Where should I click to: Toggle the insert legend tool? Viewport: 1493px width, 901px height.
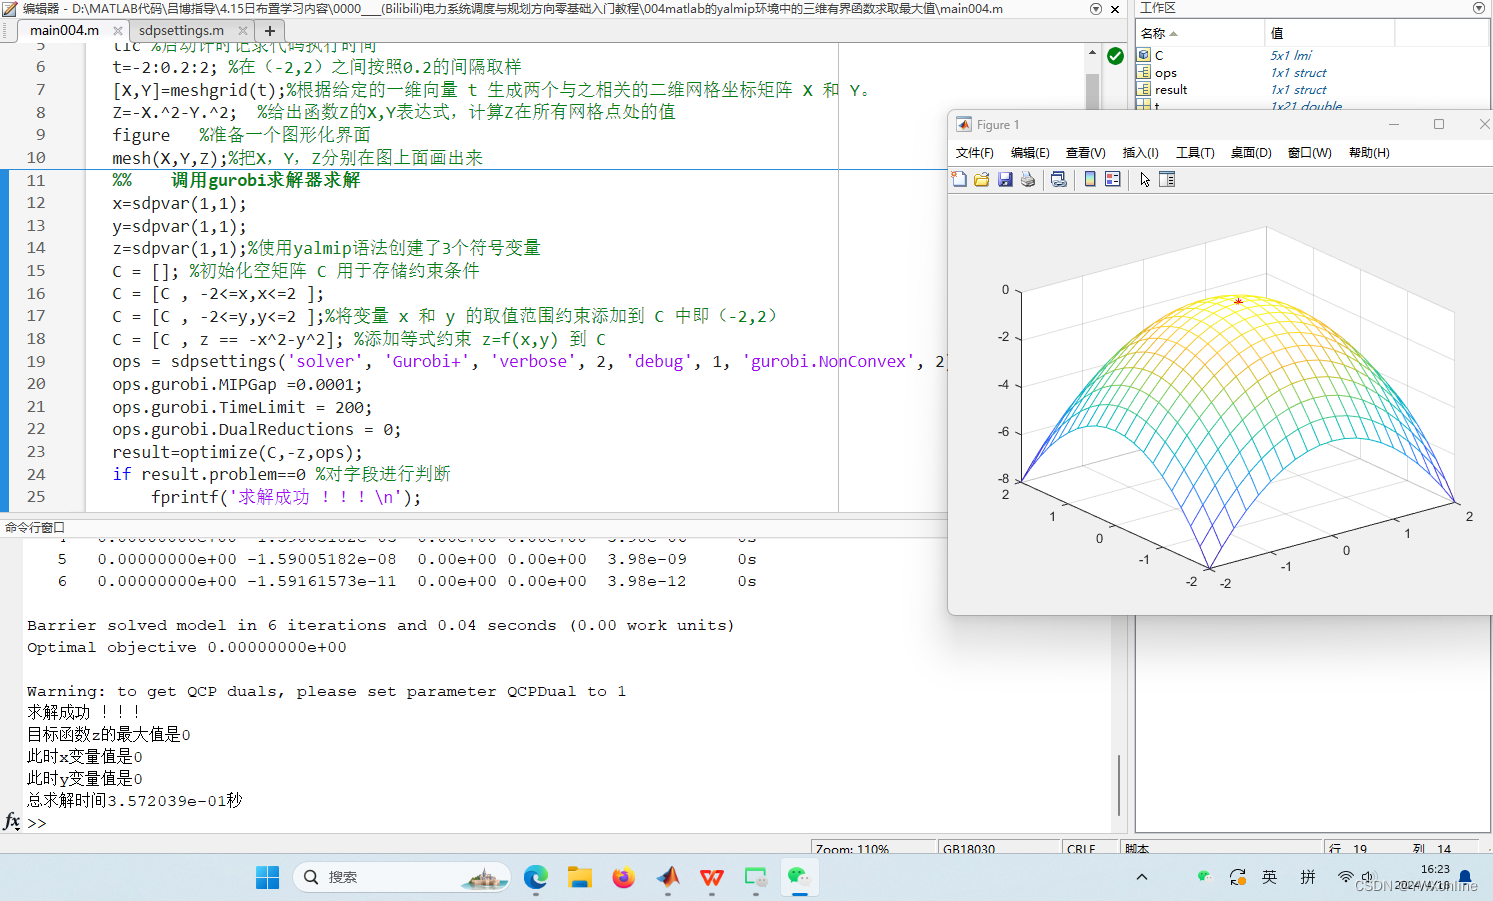(1113, 179)
